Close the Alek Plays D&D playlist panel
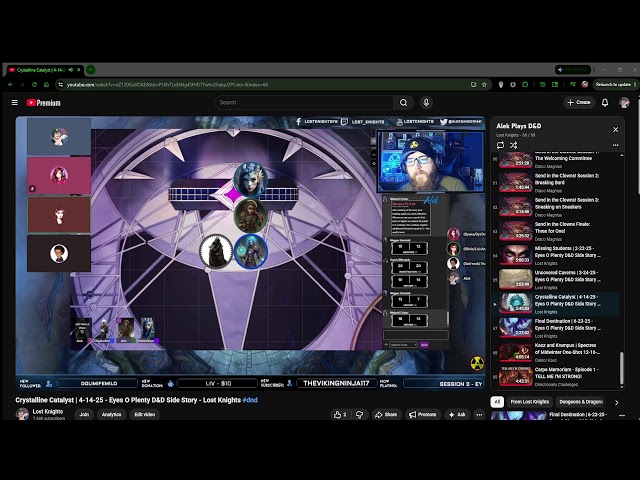 pyautogui.click(x=616, y=129)
